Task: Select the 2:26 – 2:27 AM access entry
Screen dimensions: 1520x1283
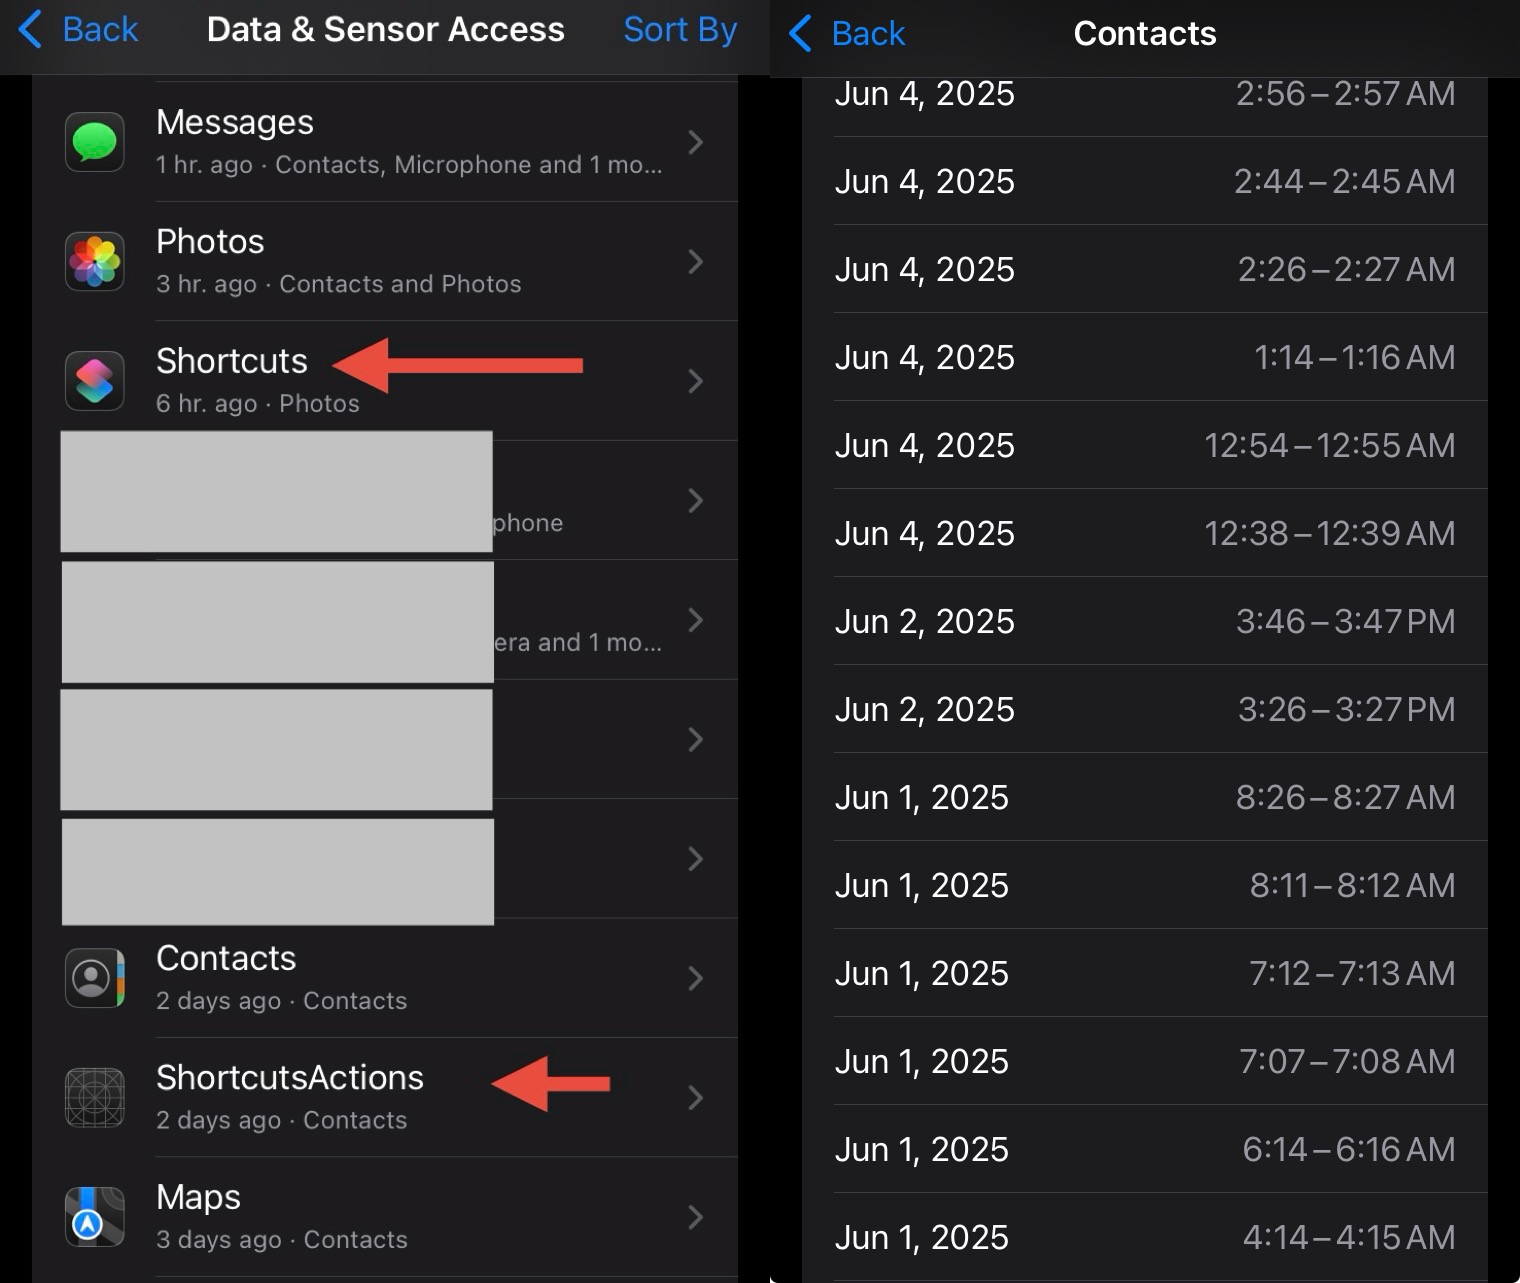Action: point(1145,269)
